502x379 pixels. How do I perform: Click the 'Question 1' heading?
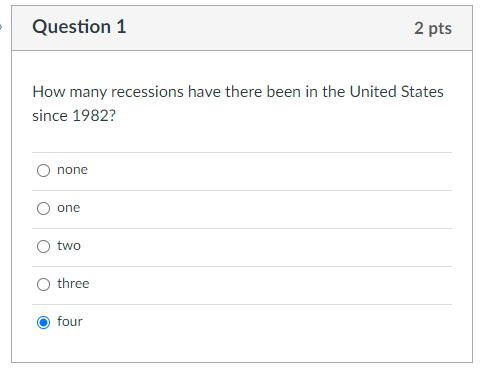[x=79, y=27]
